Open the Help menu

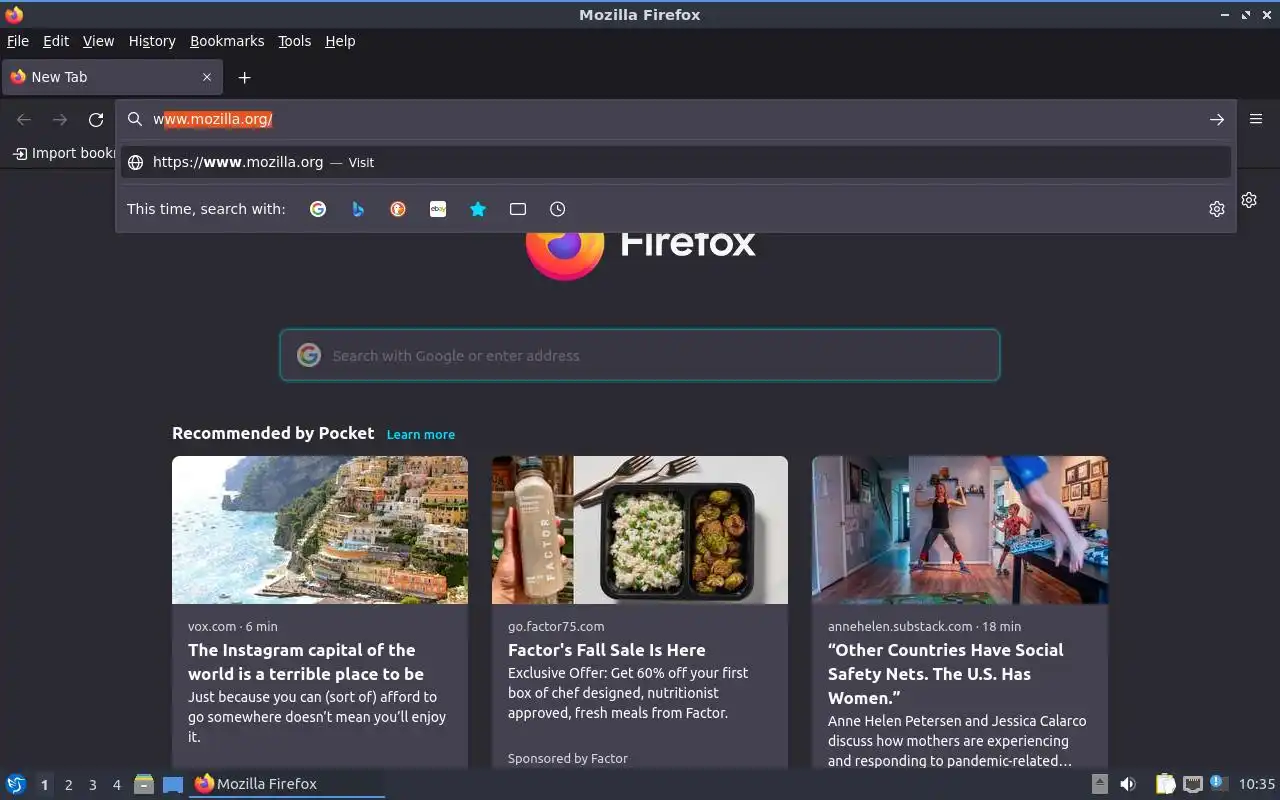[340, 41]
